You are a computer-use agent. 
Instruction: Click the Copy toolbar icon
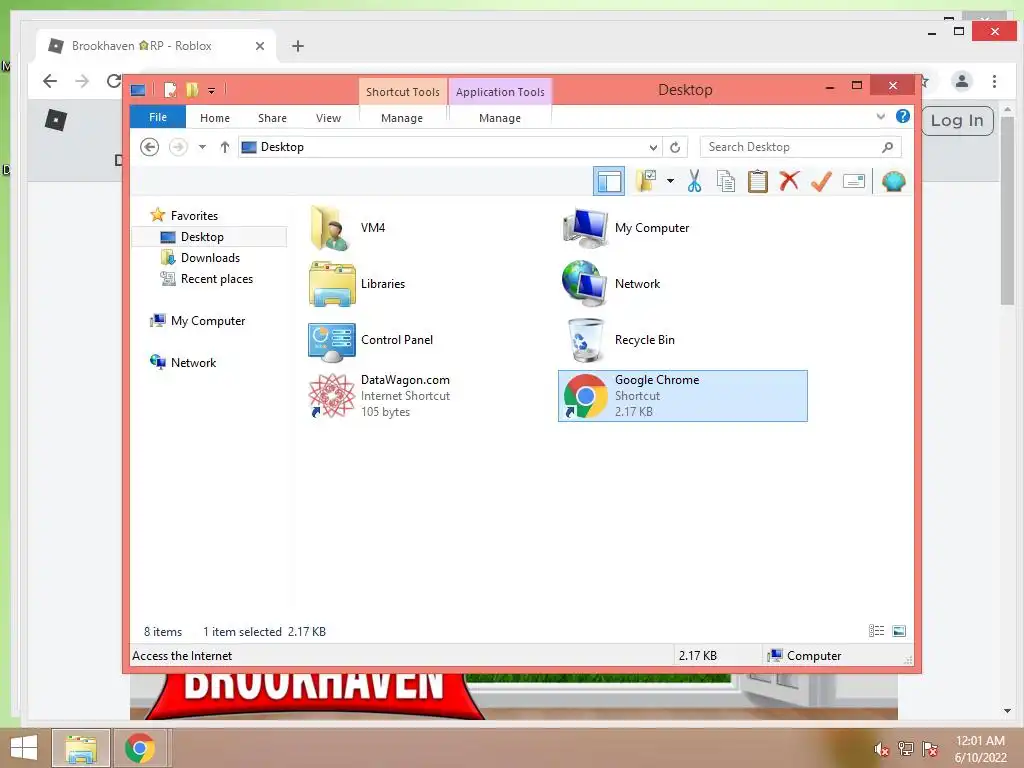click(x=726, y=181)
